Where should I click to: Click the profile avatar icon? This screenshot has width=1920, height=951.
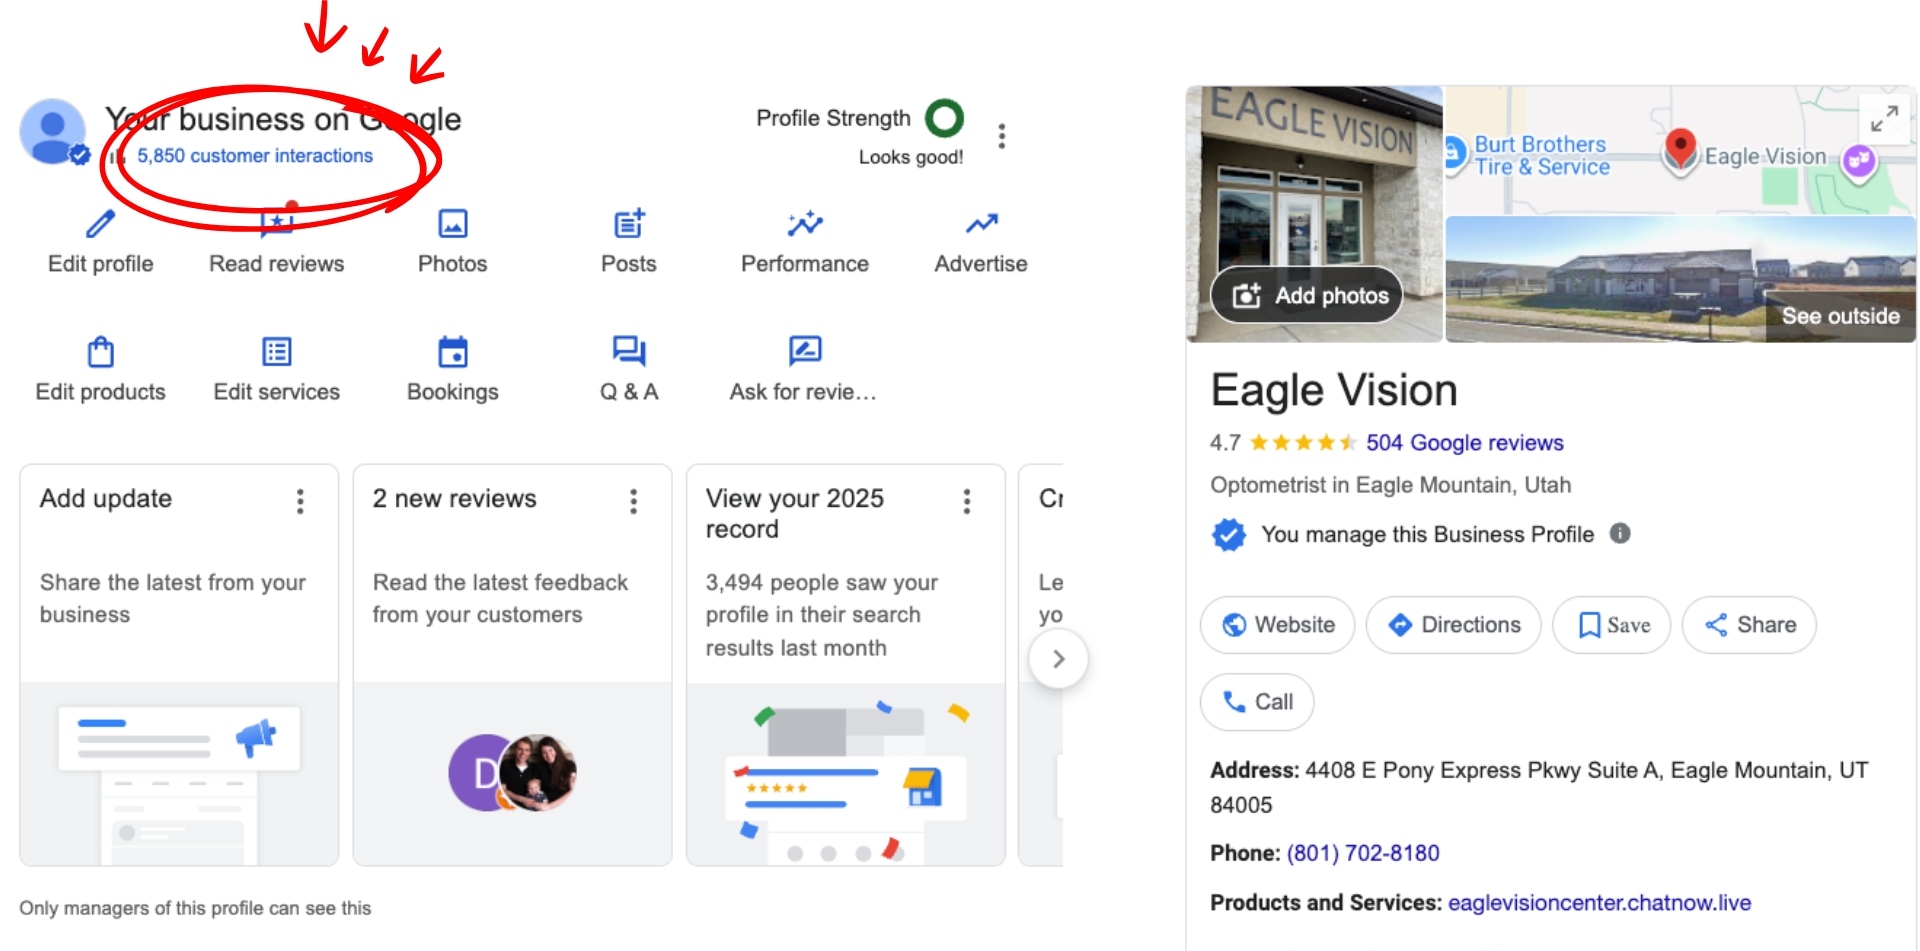coord(53,132)
